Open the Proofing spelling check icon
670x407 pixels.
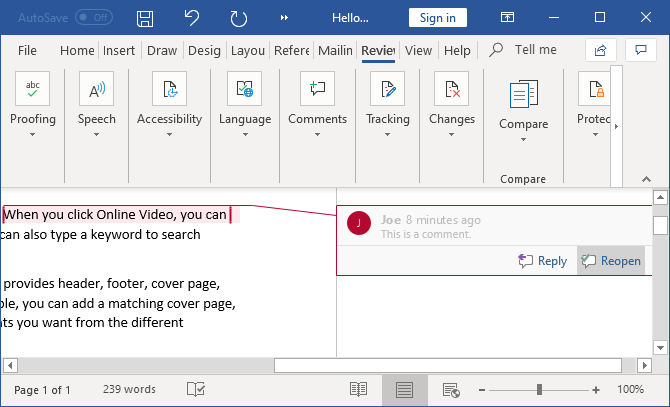click(33, 89)
